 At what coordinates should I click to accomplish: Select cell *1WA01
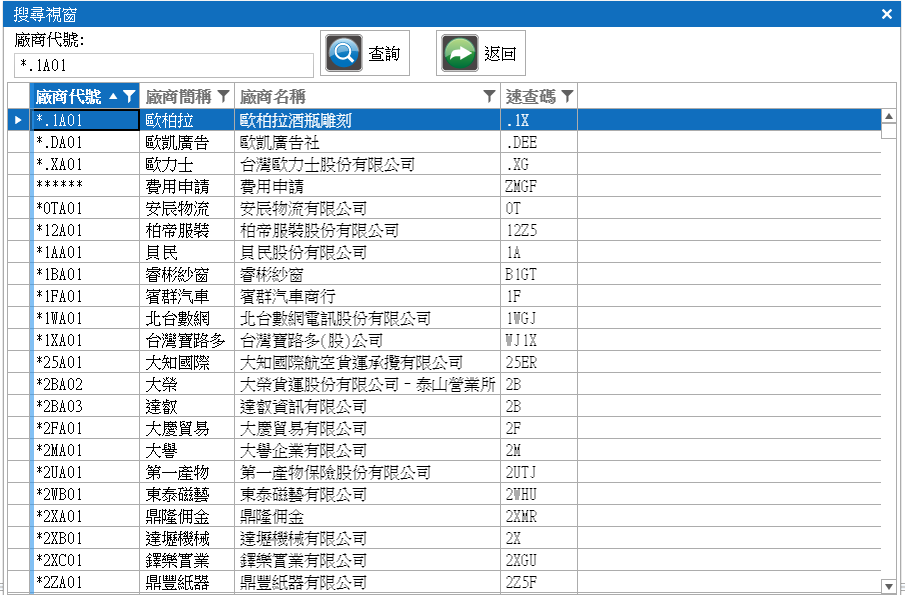[85, 318]
